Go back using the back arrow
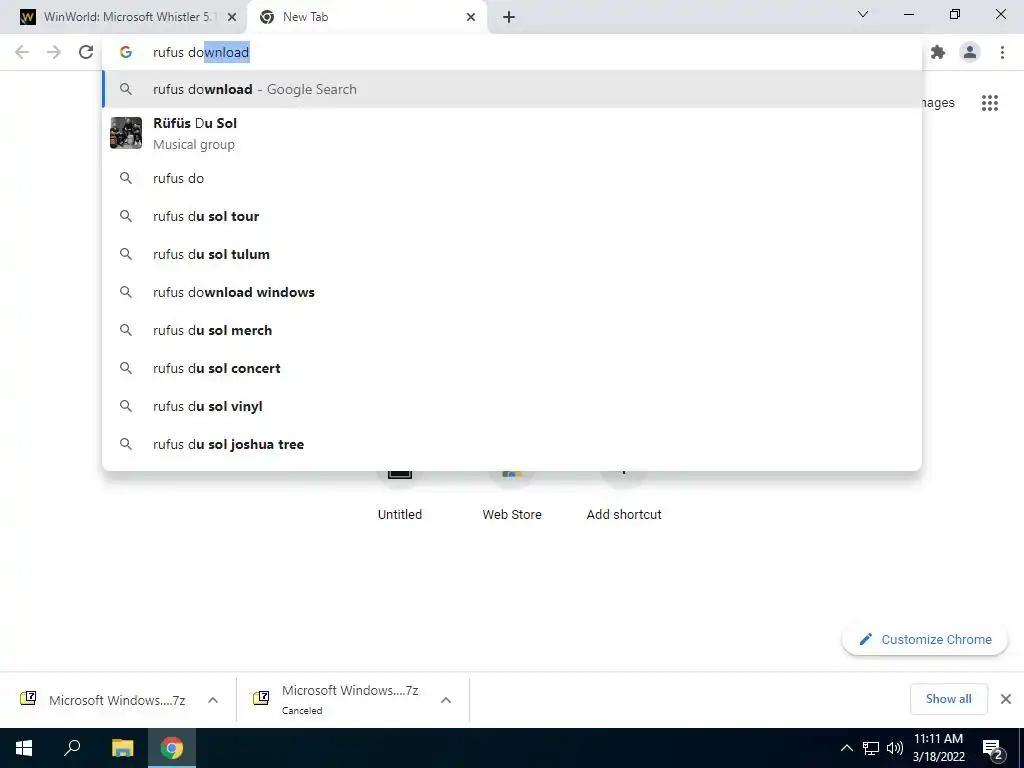 [x=22, y=52]
